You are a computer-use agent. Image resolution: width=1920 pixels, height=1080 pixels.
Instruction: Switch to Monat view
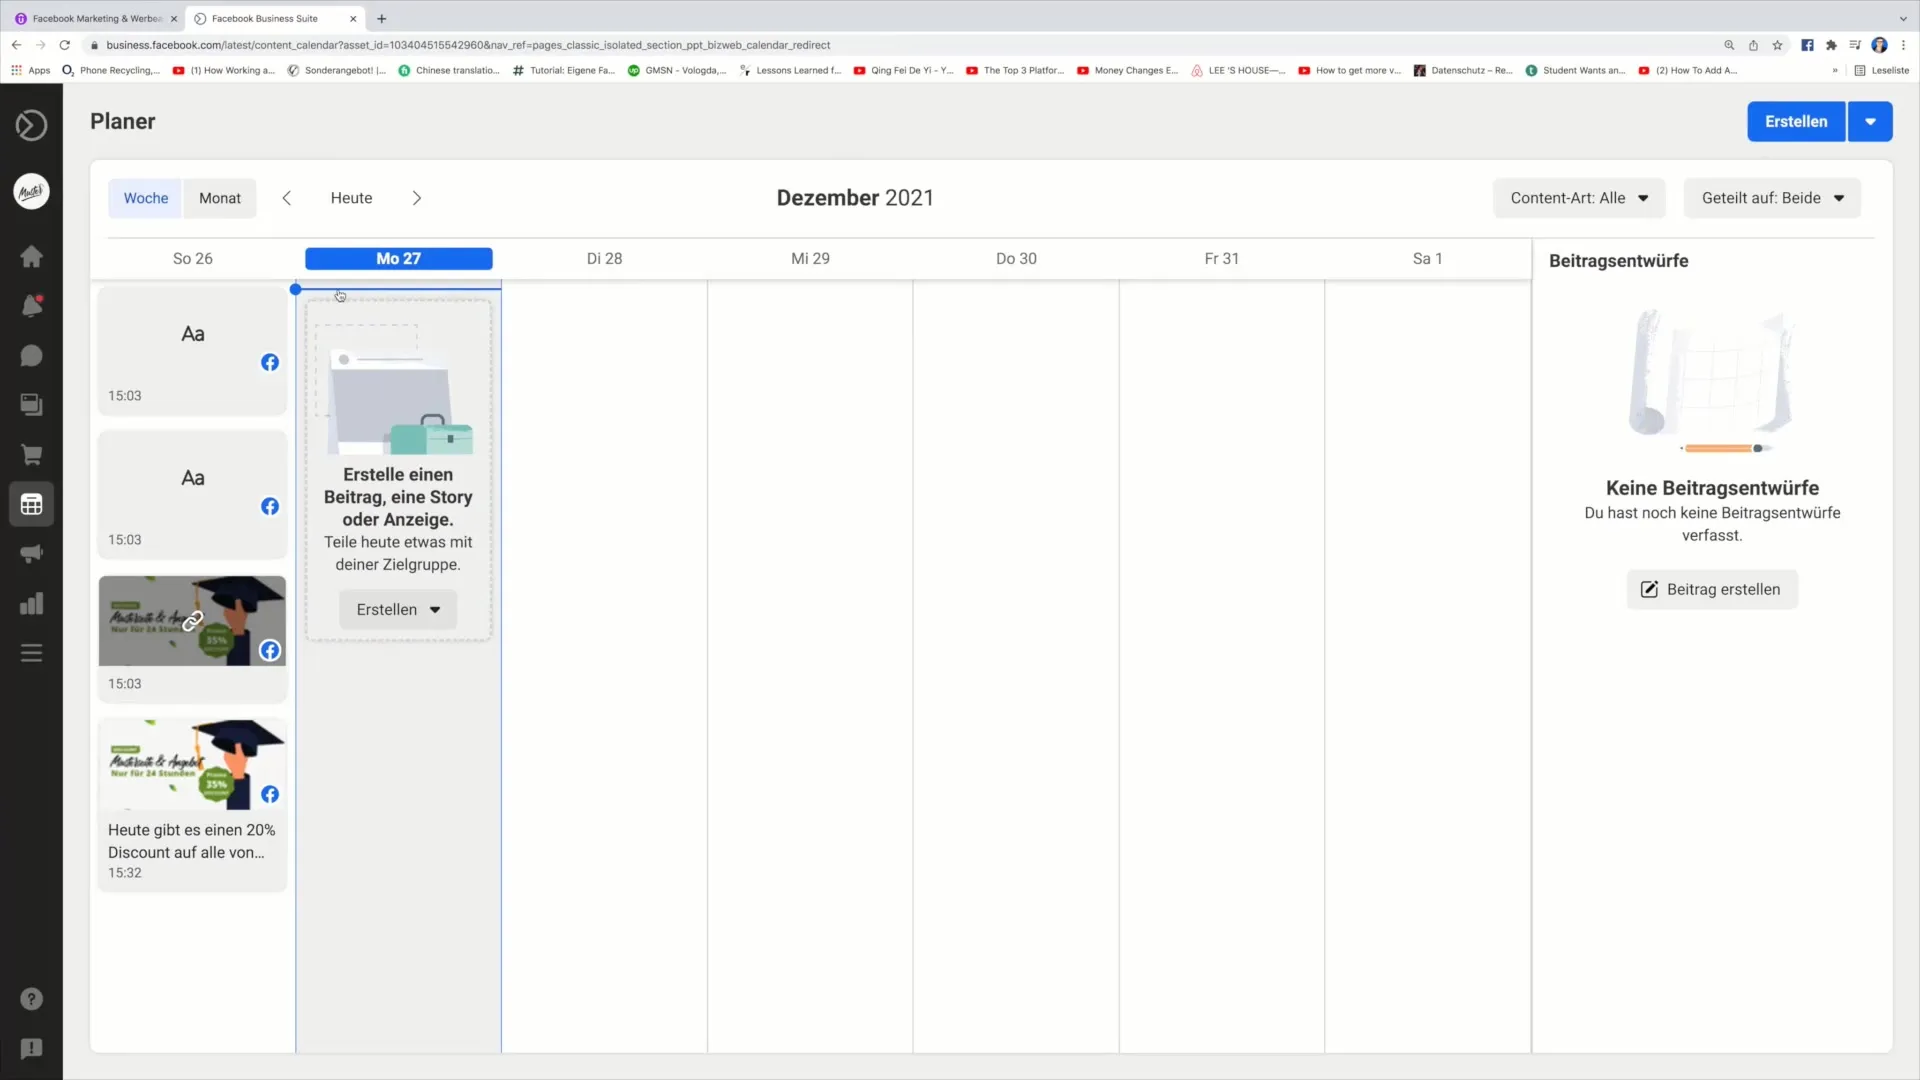pos(220,198)
